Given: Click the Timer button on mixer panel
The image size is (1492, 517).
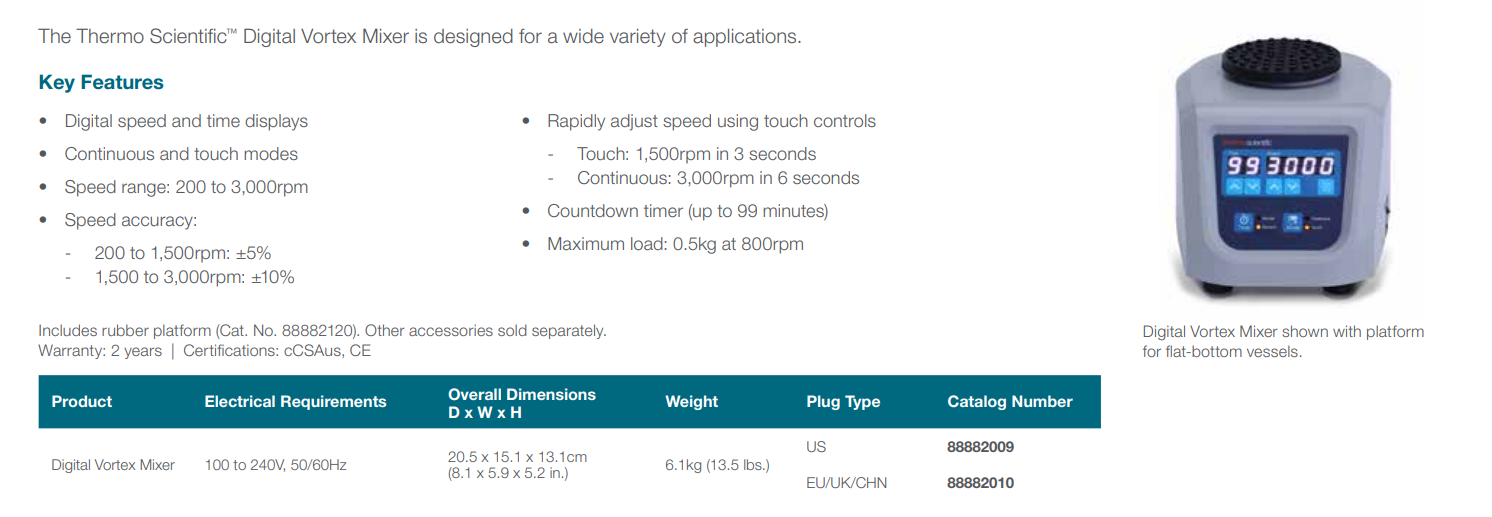Looking at the screenshot, I should point(1243,222).
